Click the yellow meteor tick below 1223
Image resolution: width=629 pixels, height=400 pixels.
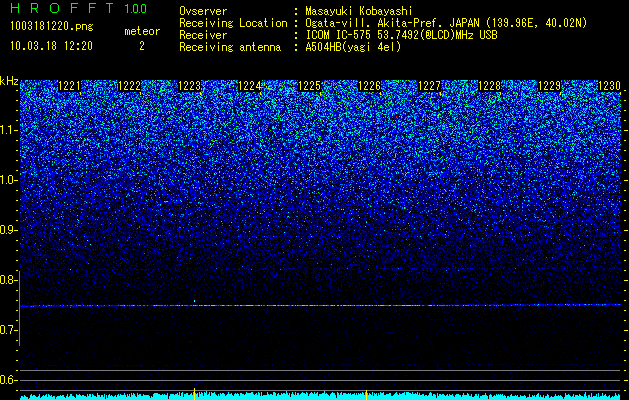[195, 393]
